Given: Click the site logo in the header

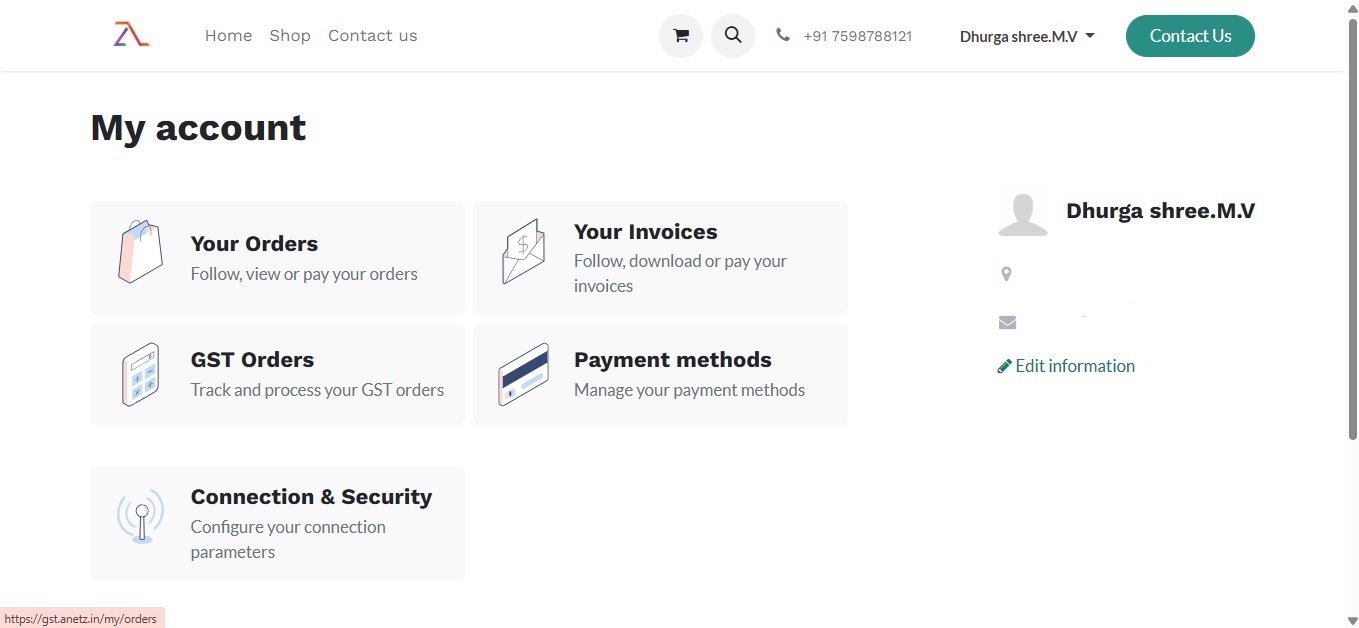Looking at the screenshot, I should 131,35.
